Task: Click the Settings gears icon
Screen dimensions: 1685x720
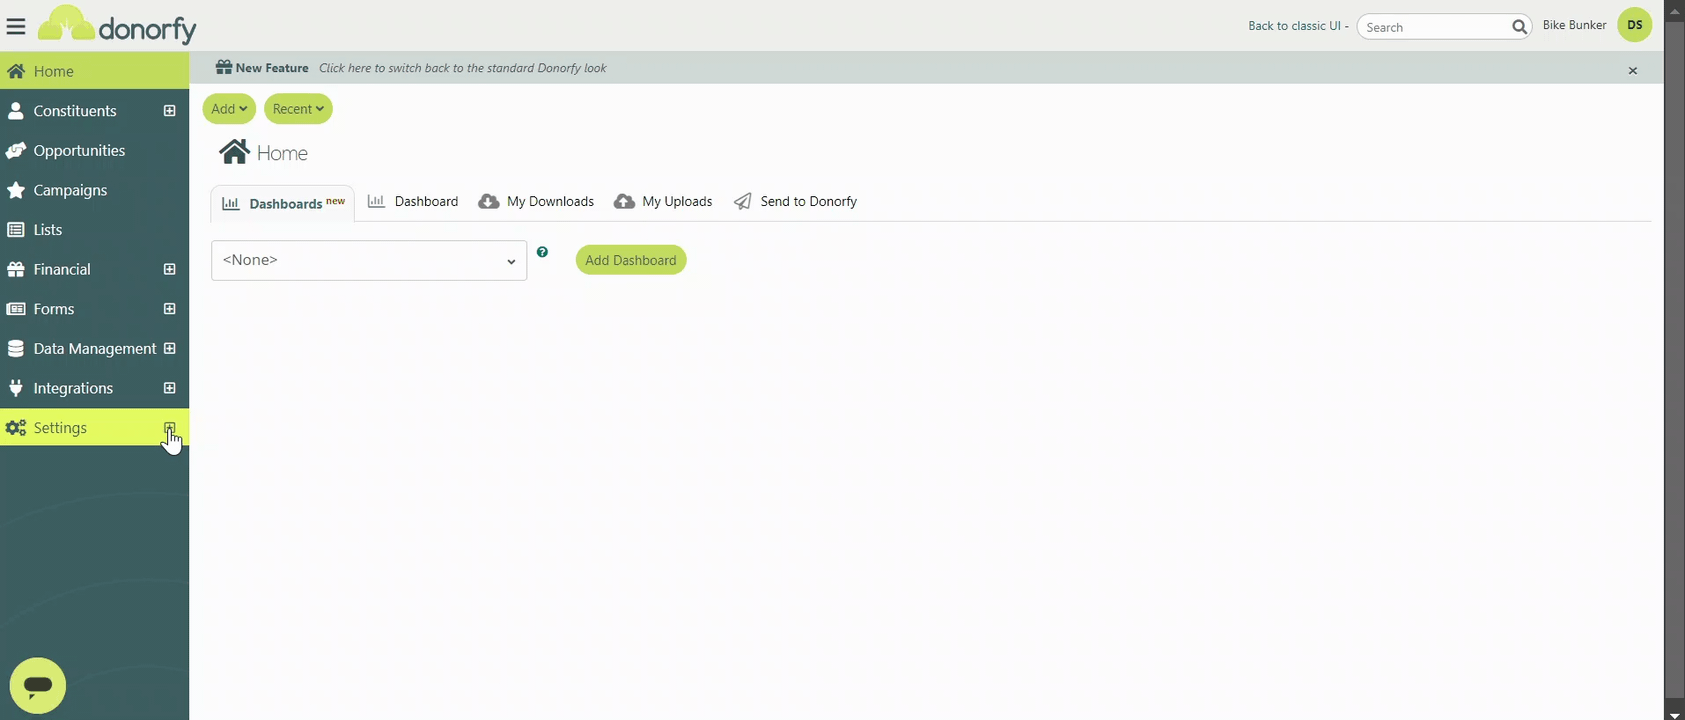Action: (16, 428)
